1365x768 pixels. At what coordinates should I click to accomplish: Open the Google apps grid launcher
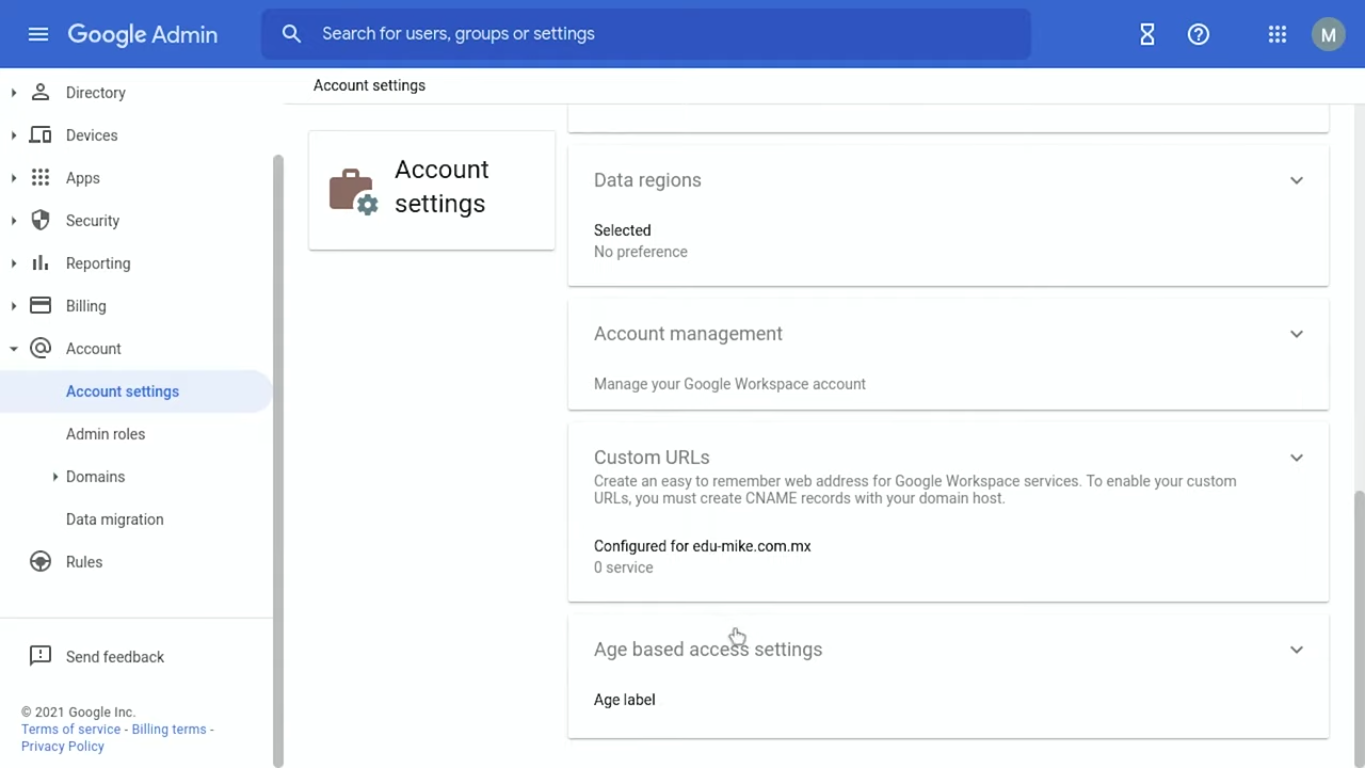1277,34
